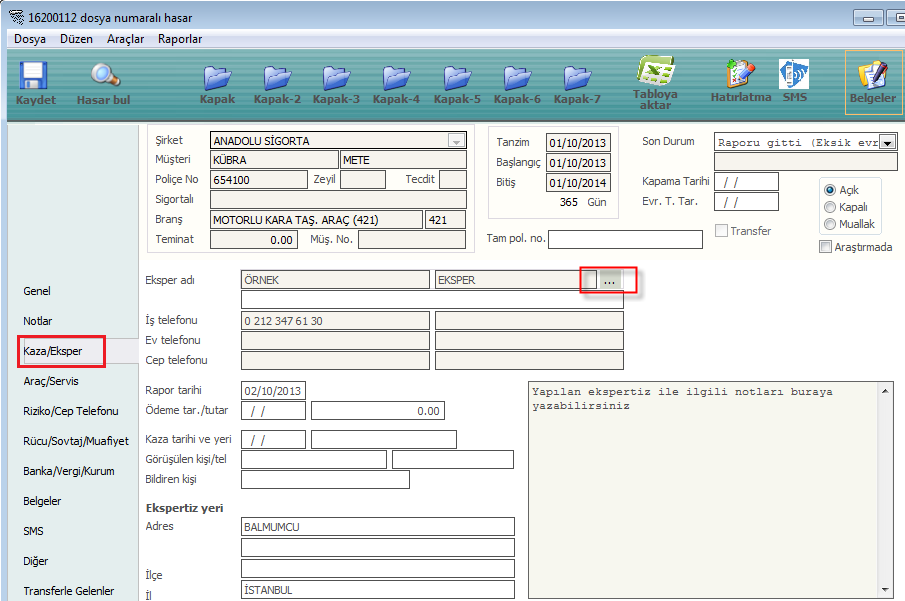The image size is (905, 601).
Task: Open the Kapak-4 folder icon
Action: 396,78
